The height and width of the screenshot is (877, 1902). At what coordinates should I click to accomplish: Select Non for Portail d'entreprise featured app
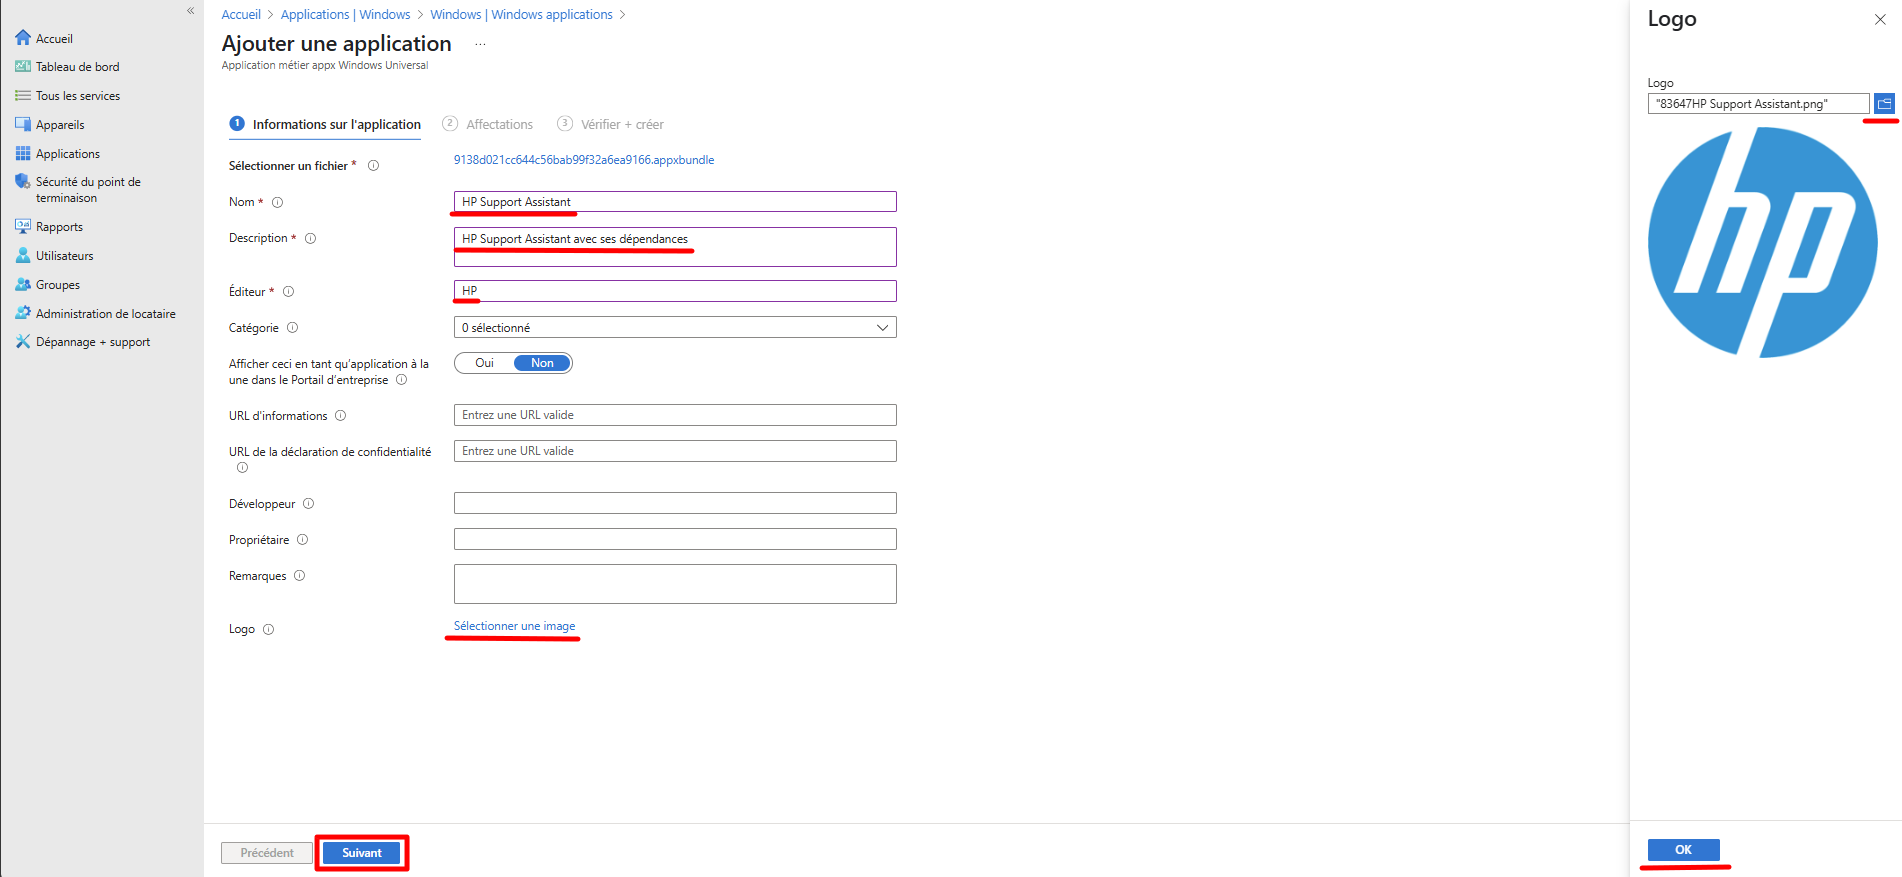pos(542,363)
